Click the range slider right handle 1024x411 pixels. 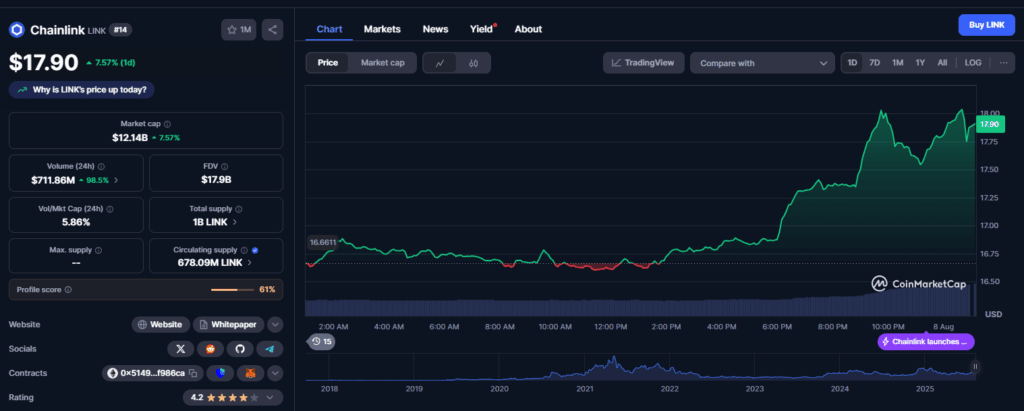coord(975,367)
